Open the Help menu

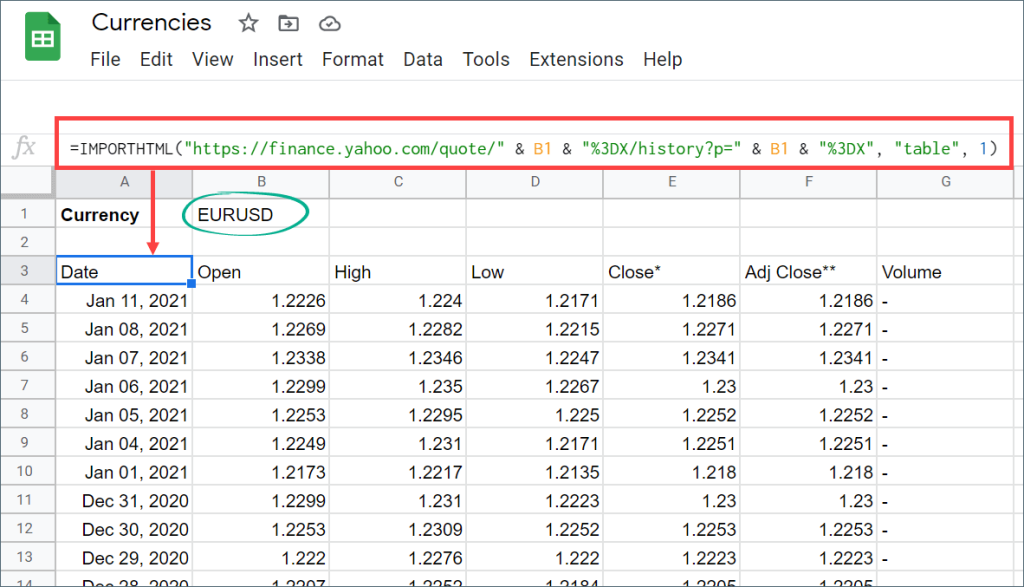662,59
